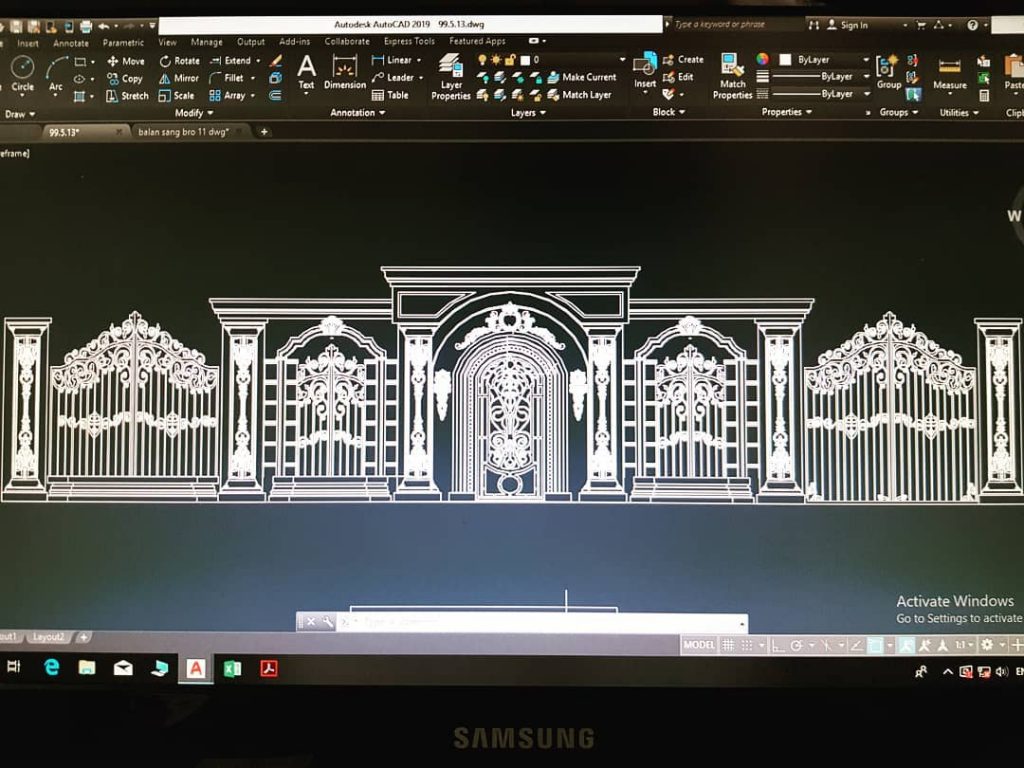Click Edit block button

coord(678,77)
